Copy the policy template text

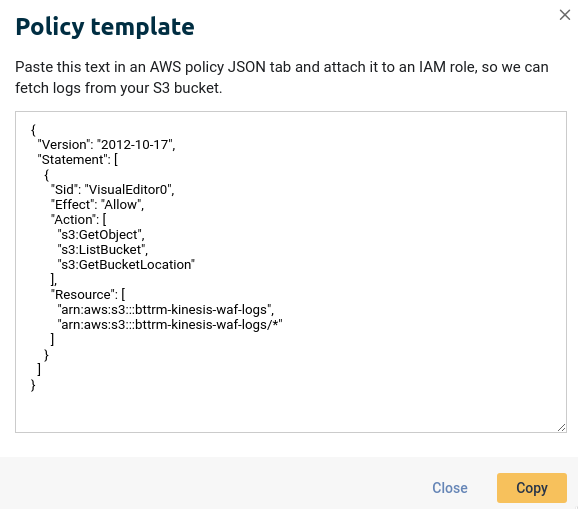click(532, 488)
